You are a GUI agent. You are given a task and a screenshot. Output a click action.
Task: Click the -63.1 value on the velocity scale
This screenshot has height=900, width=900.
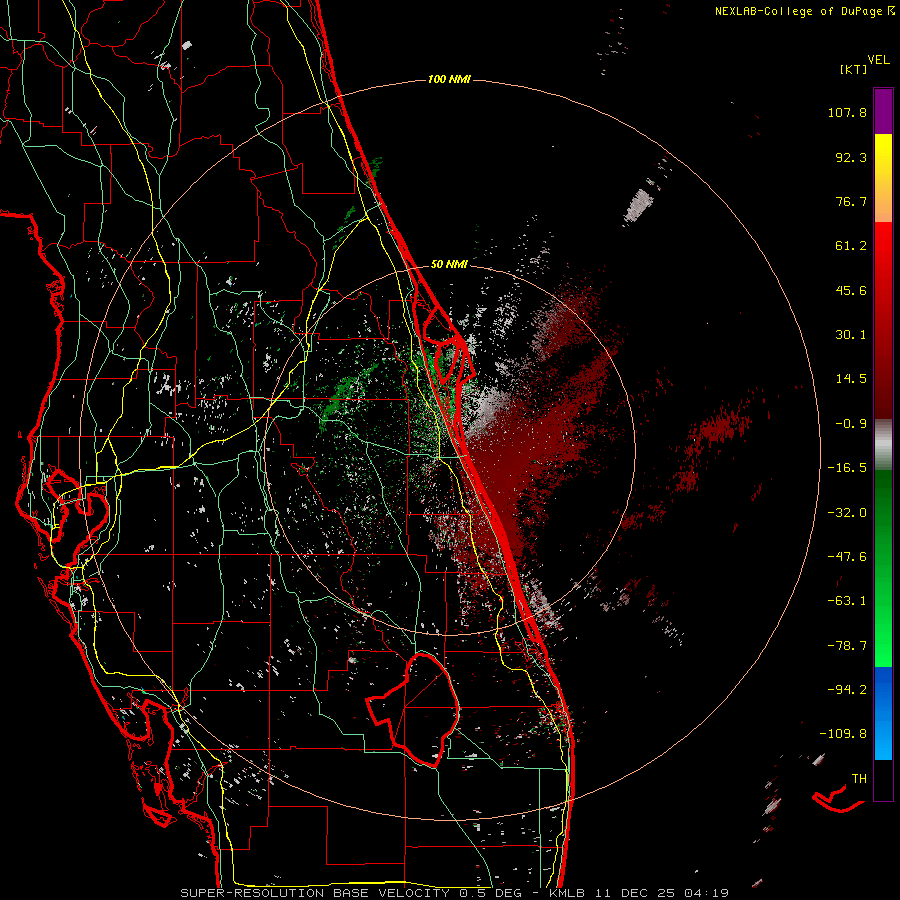click(x=847, y=601)
